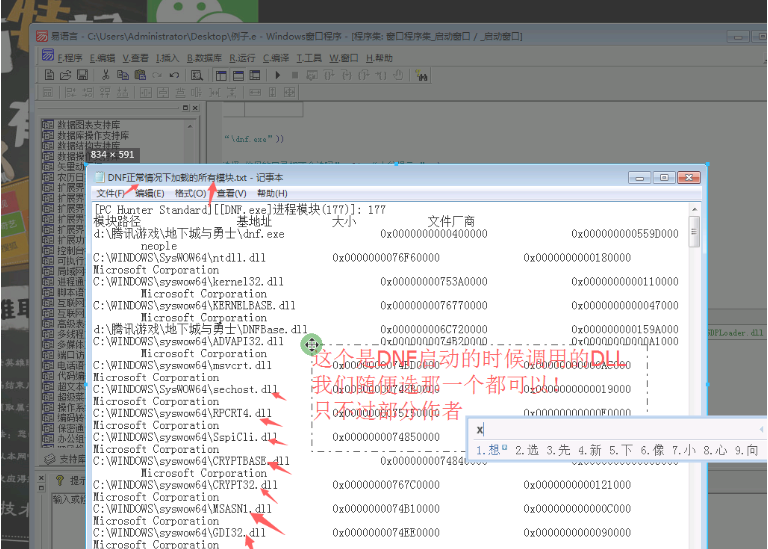
Task: Click the Find magnifier icon in the toolbar
Action: point(196,75)
